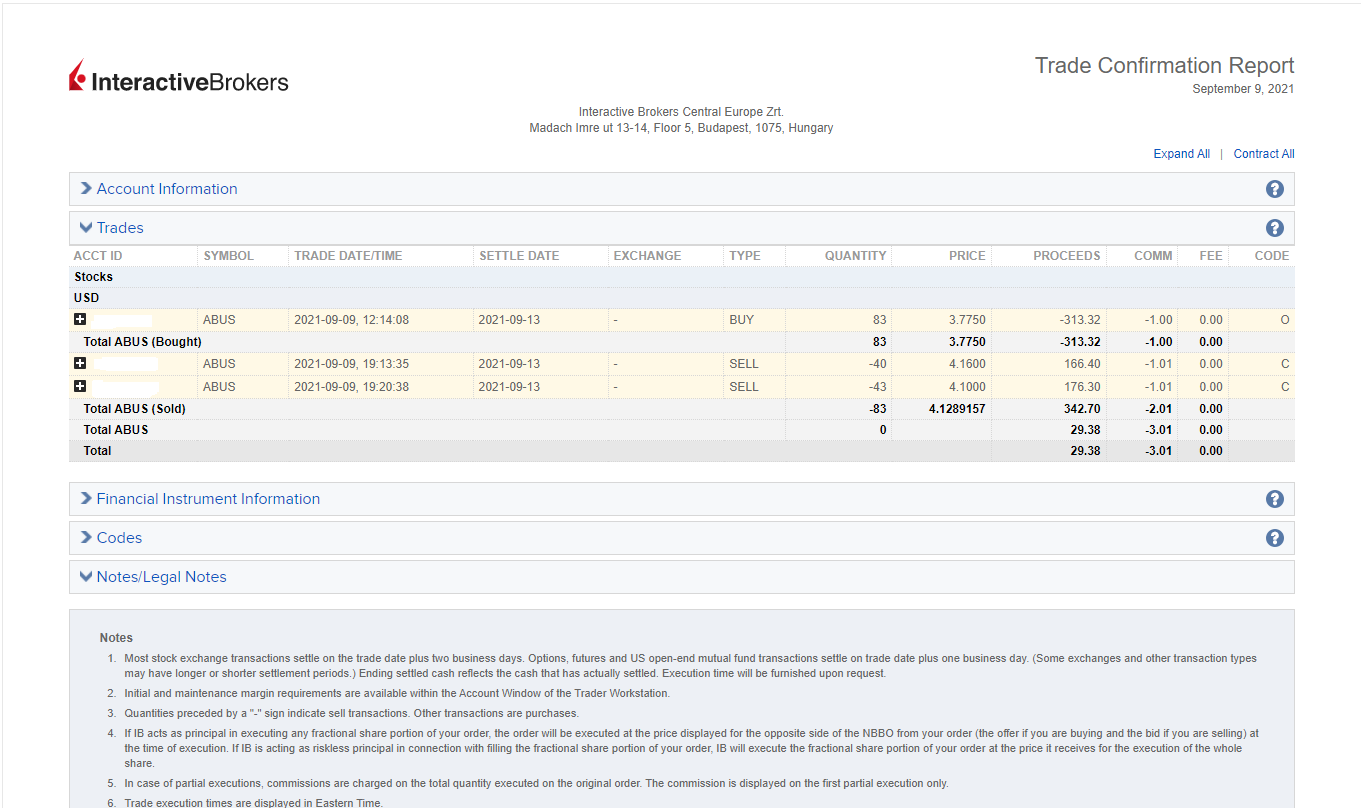
Task: Click the Interactive Brokers logo
Action: coord(178,77)
